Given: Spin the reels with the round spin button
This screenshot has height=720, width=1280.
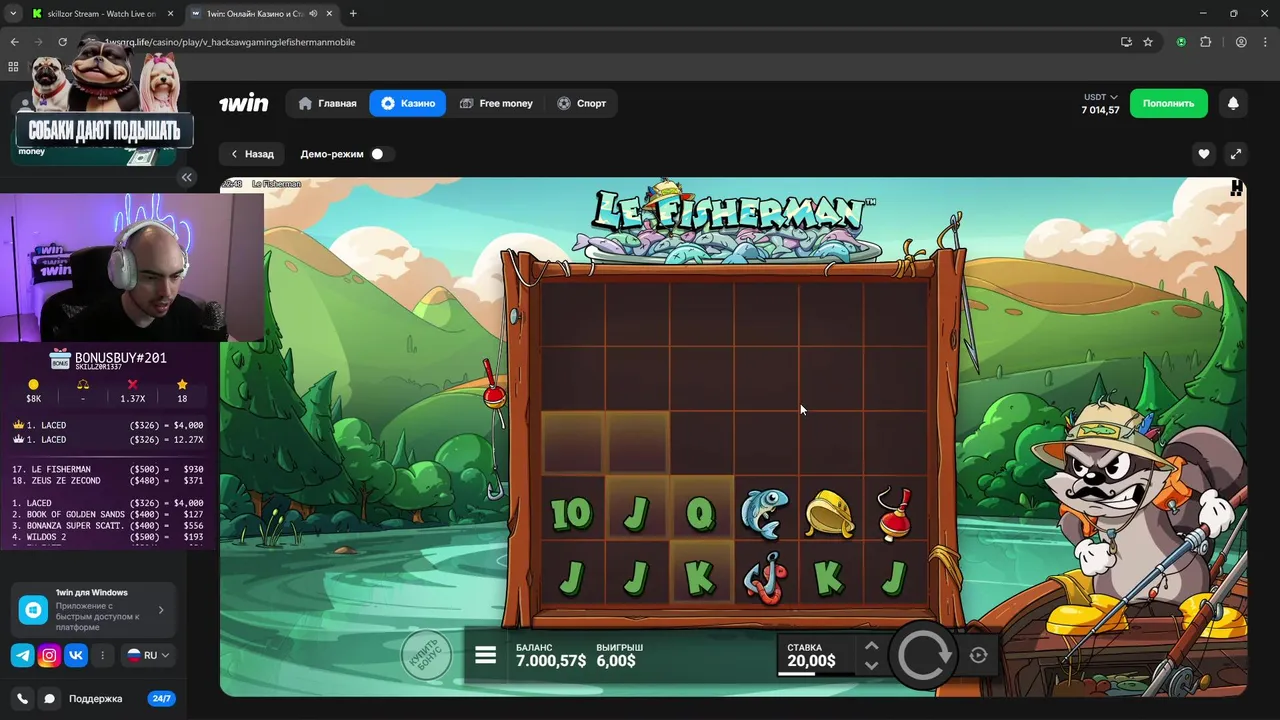Looking at the screenshot, I should pos(922,655).
